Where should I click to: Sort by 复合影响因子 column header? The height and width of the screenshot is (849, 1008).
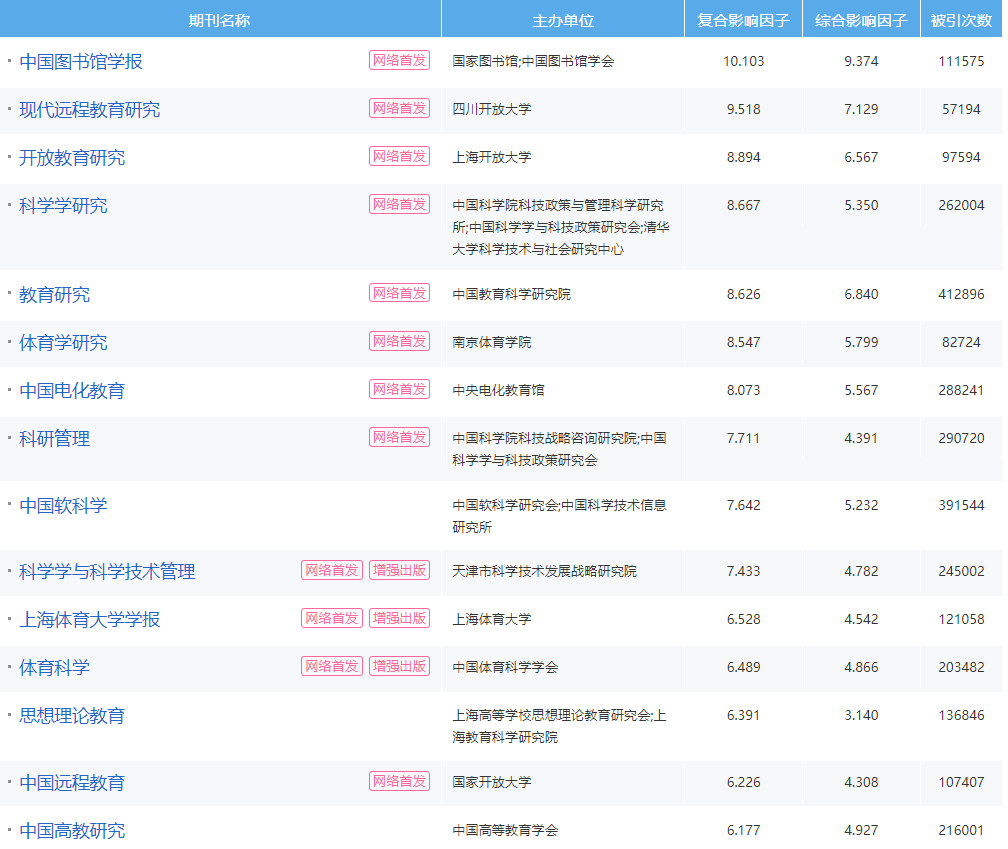pyautogui.click(x=744, y=20)
